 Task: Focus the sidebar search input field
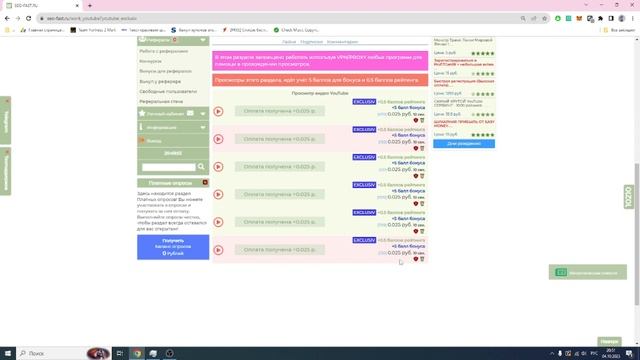169,167
